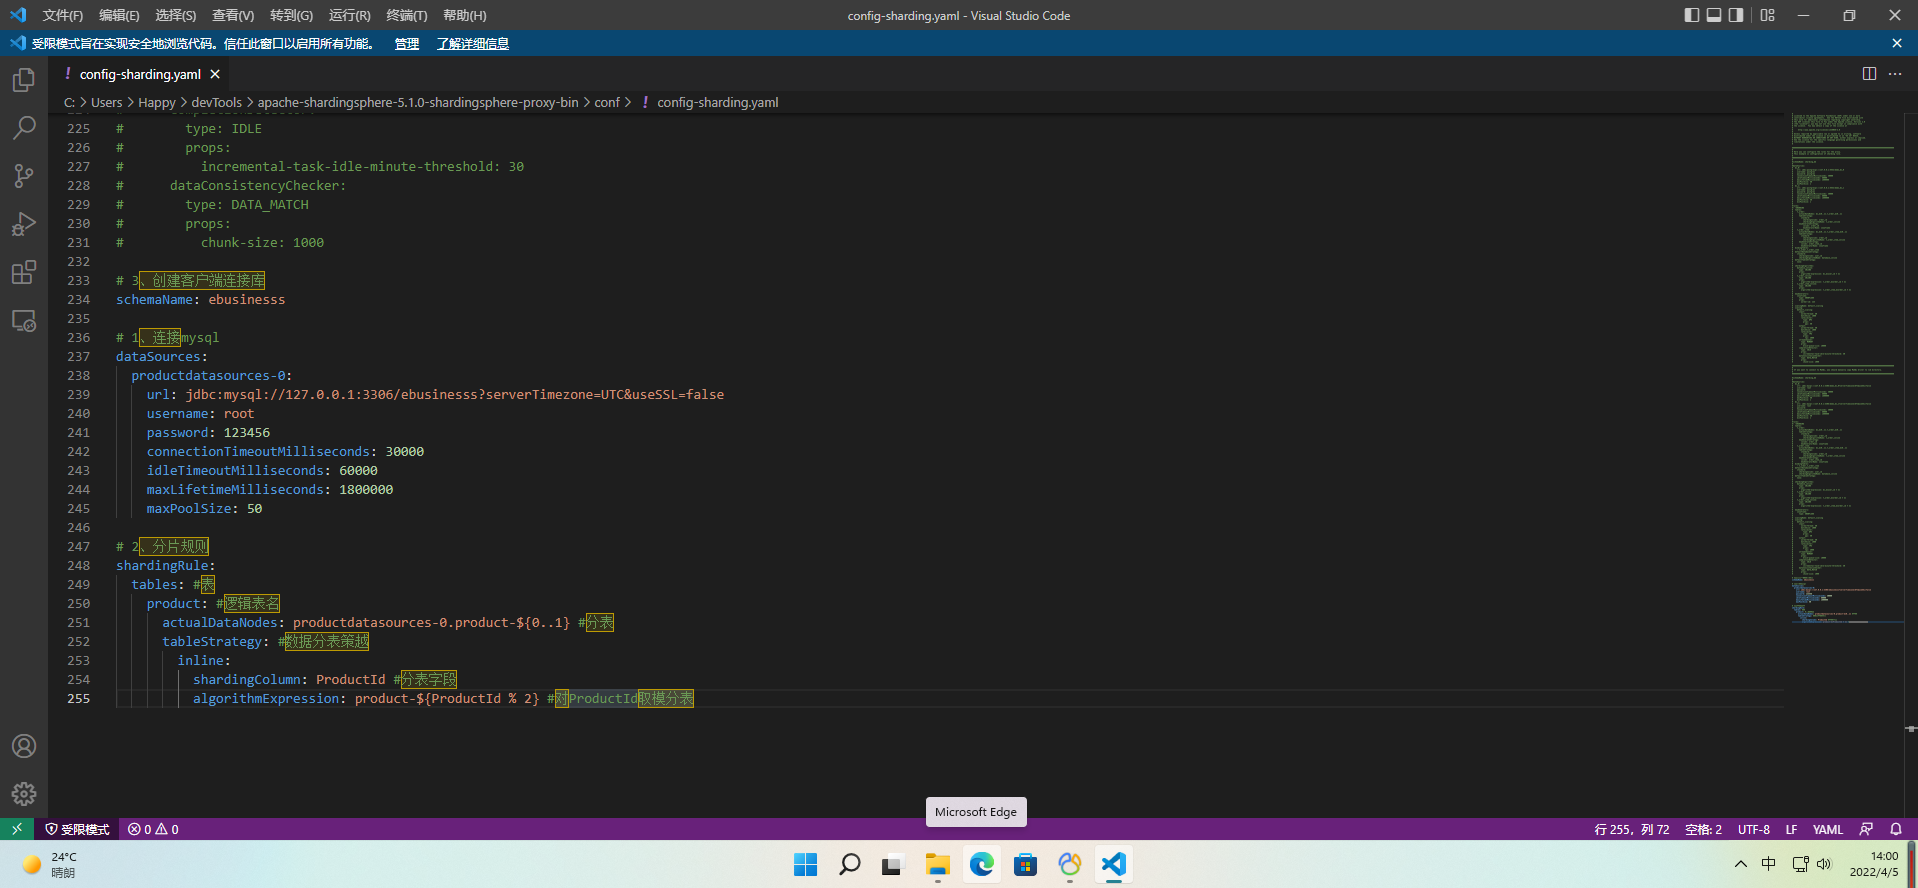Open the 终端(T) menu
The height and width of the screenshot is (888, 1918).
tap(407, 15)
